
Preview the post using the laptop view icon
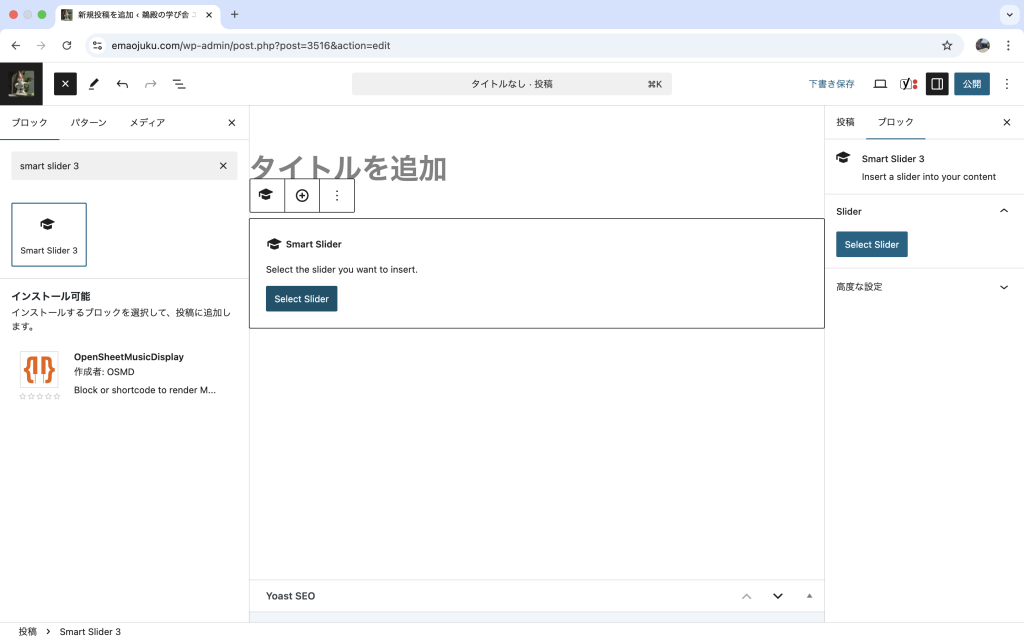880,84
